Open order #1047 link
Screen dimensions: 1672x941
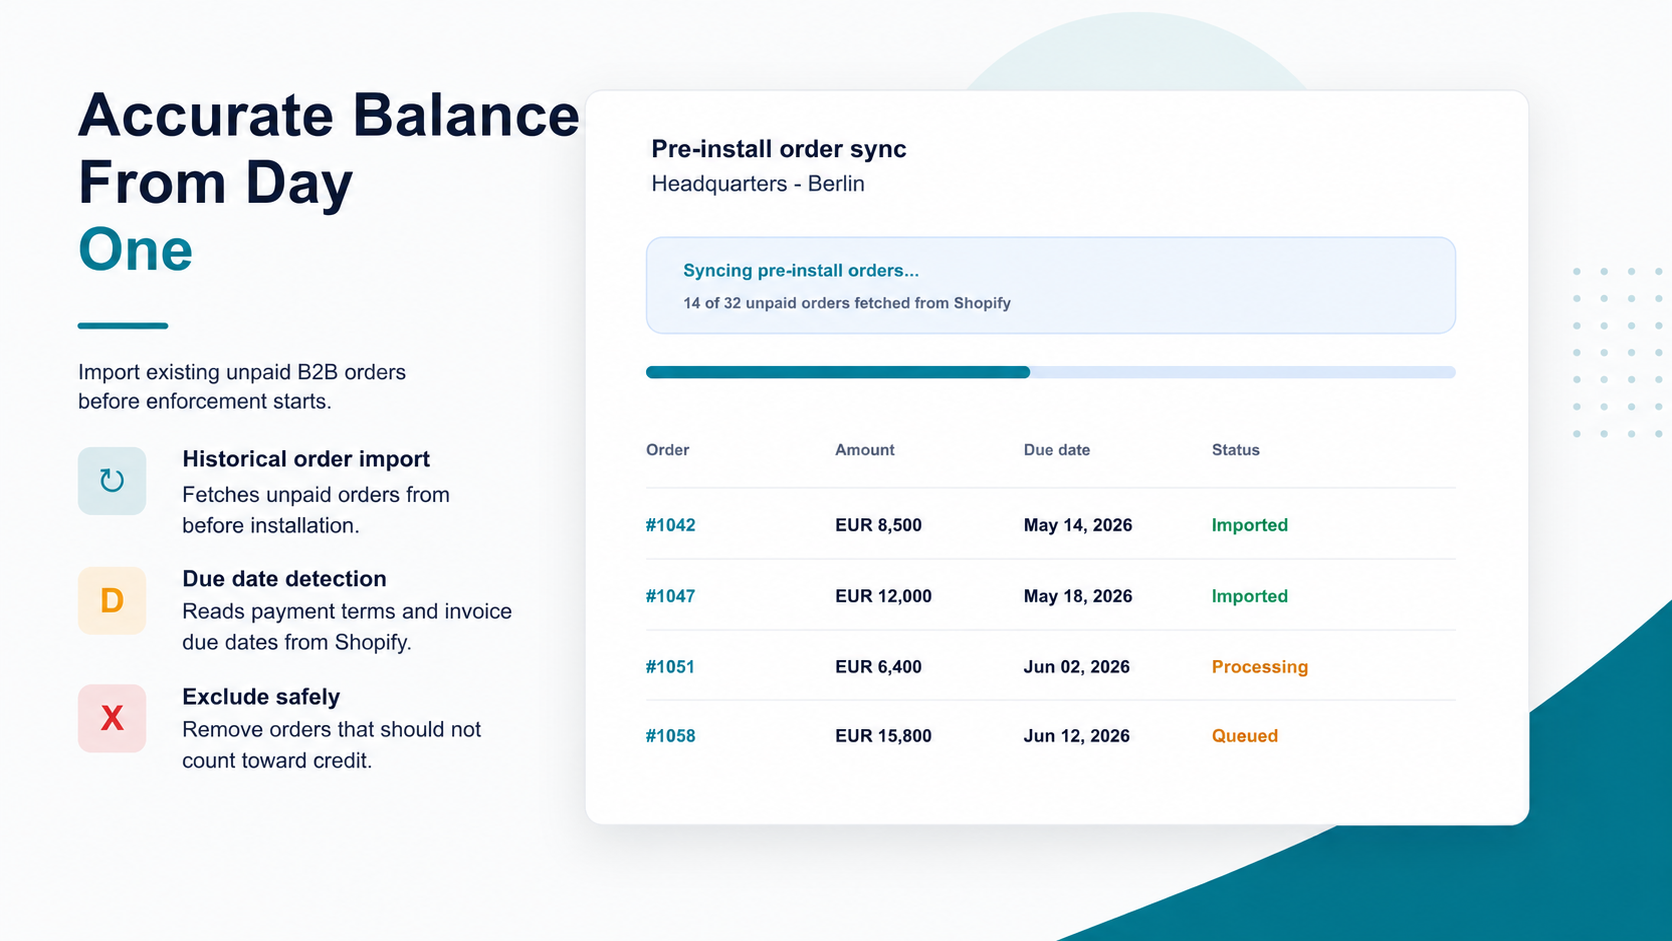pyautogui.click(x=670, y=596)
